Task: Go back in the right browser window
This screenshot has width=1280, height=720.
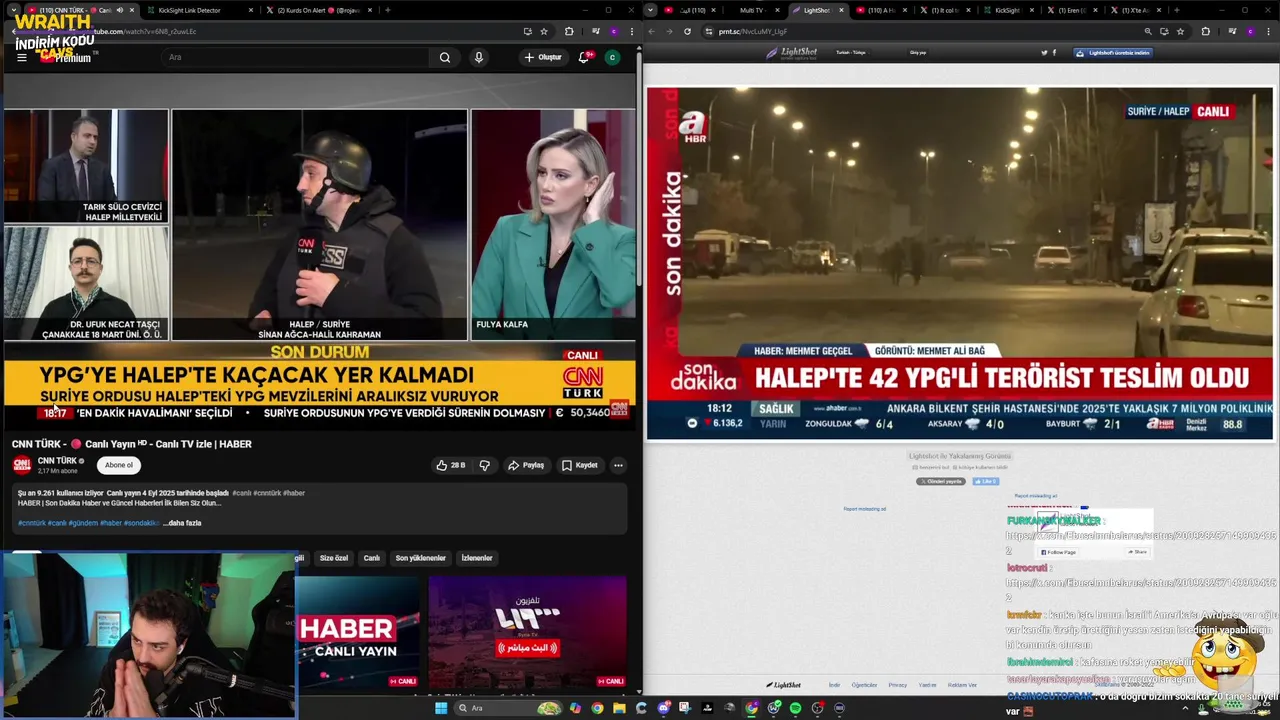Action: coord(651,31)
